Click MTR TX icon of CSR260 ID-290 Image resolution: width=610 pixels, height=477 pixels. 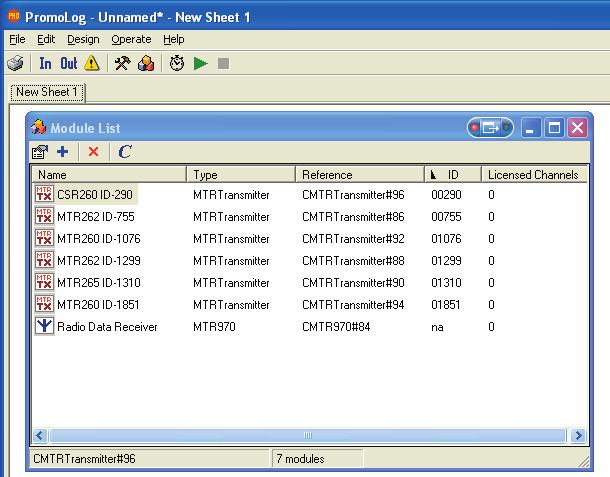pos(44,194)
